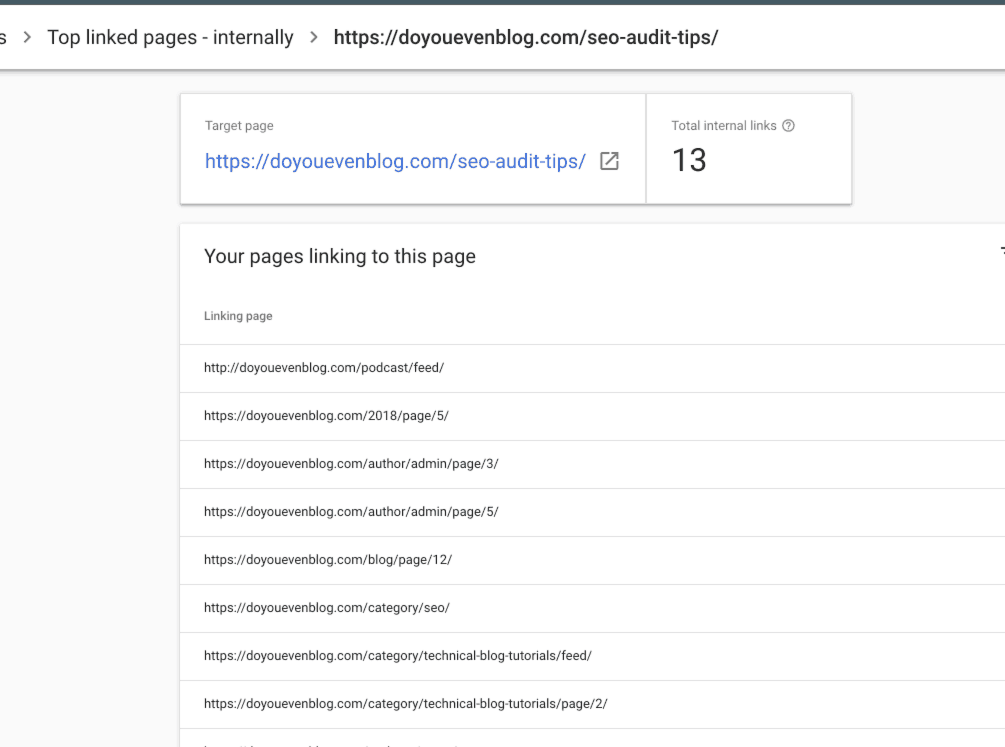Click the chevron before Top linked pages
This screenshot has width=1005, height=747.
pos(27,37)
